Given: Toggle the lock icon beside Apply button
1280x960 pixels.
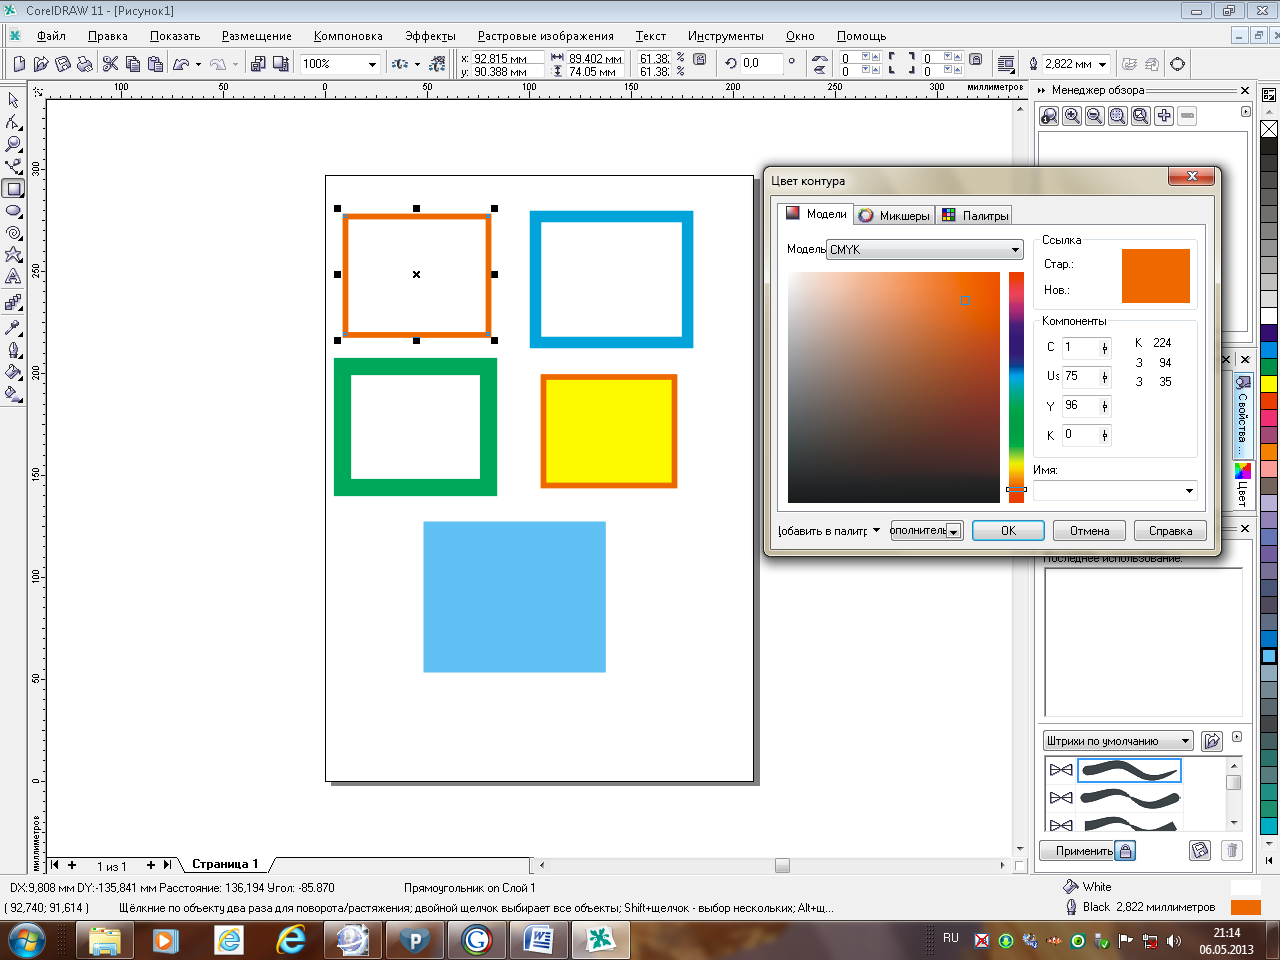Looking at the screenshot, I should (1125, 851).
